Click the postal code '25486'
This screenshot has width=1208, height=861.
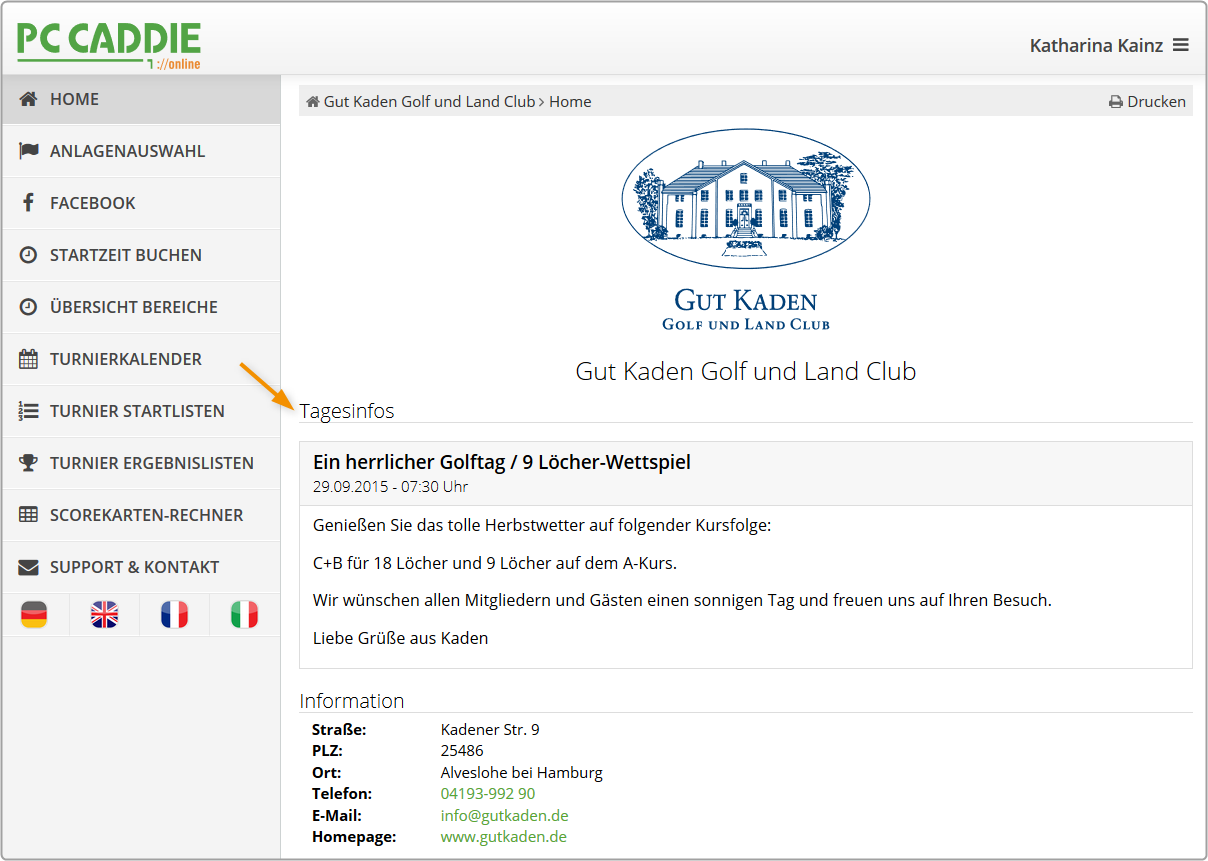coord(462,751)
